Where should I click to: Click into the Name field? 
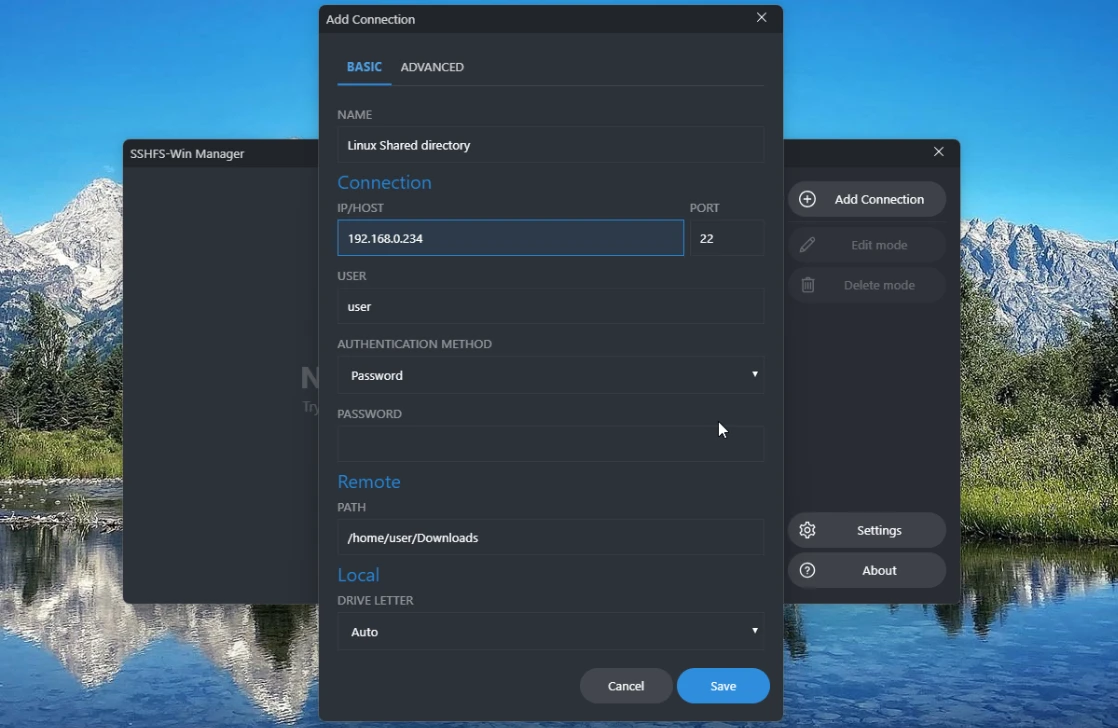550,145
